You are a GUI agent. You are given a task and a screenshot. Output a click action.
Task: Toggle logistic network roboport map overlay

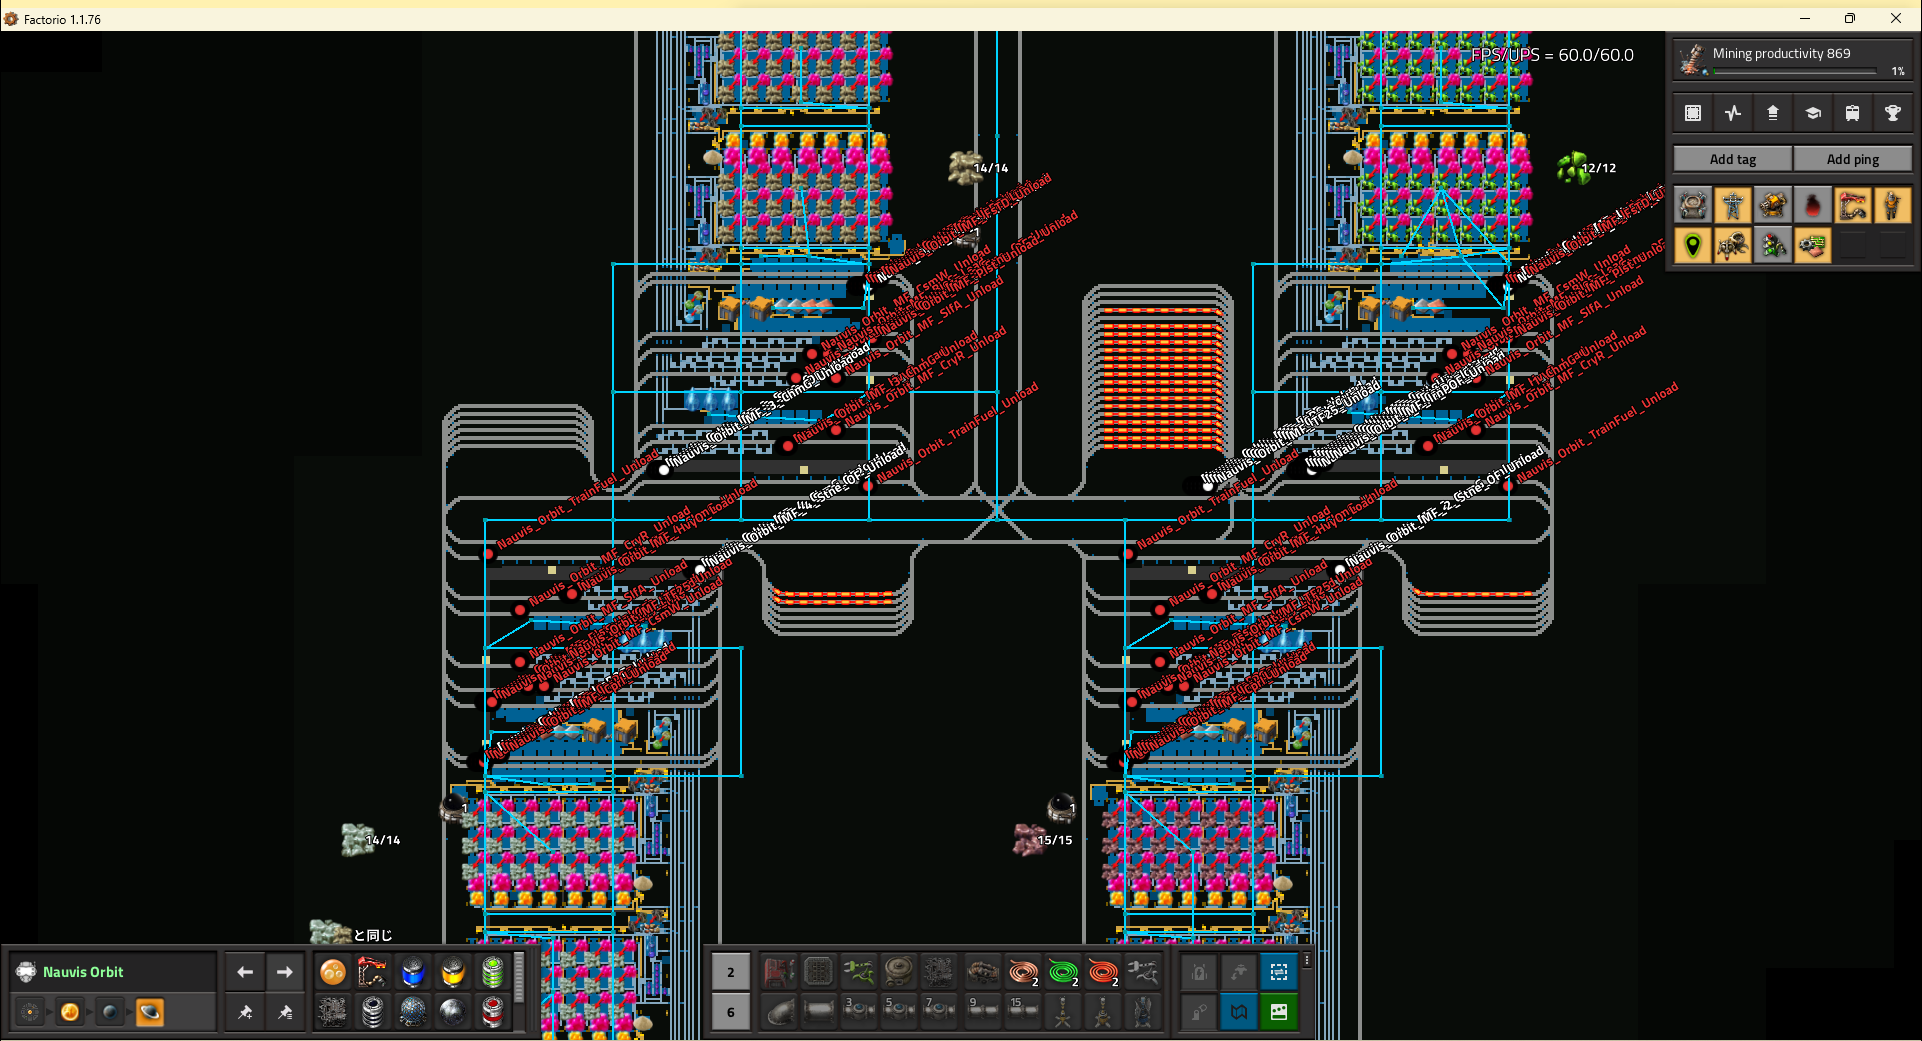pos(1693,205)
